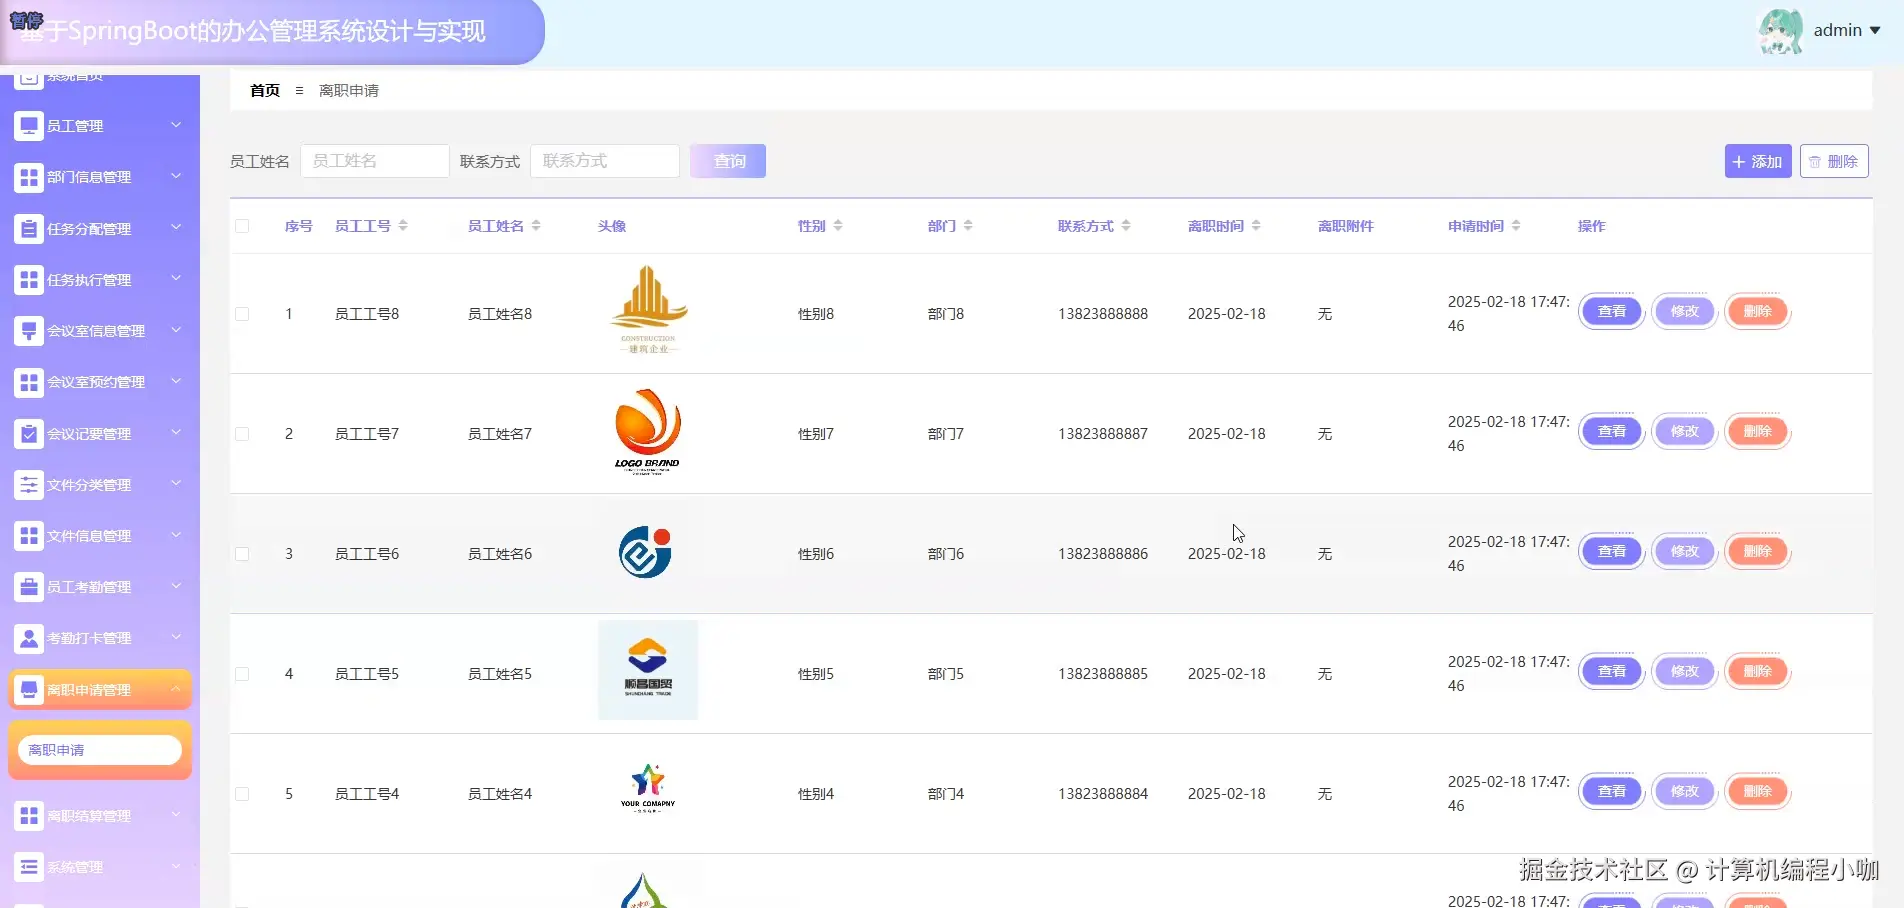Check the box for row 员工工号7

[242, 434]
